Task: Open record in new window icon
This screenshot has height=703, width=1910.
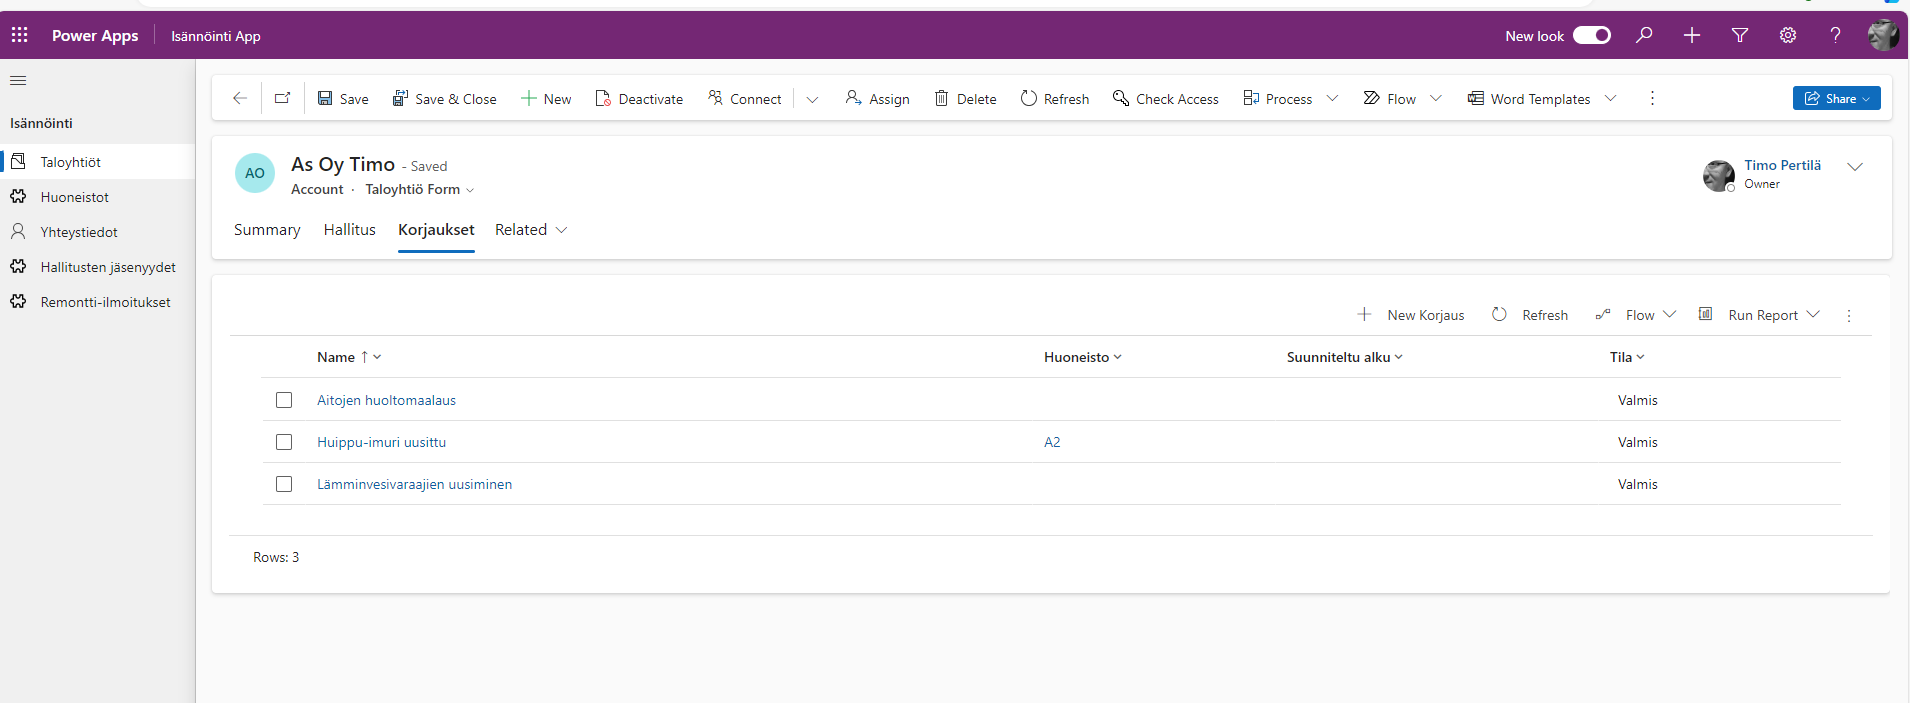Action: [x=283, y=98]
